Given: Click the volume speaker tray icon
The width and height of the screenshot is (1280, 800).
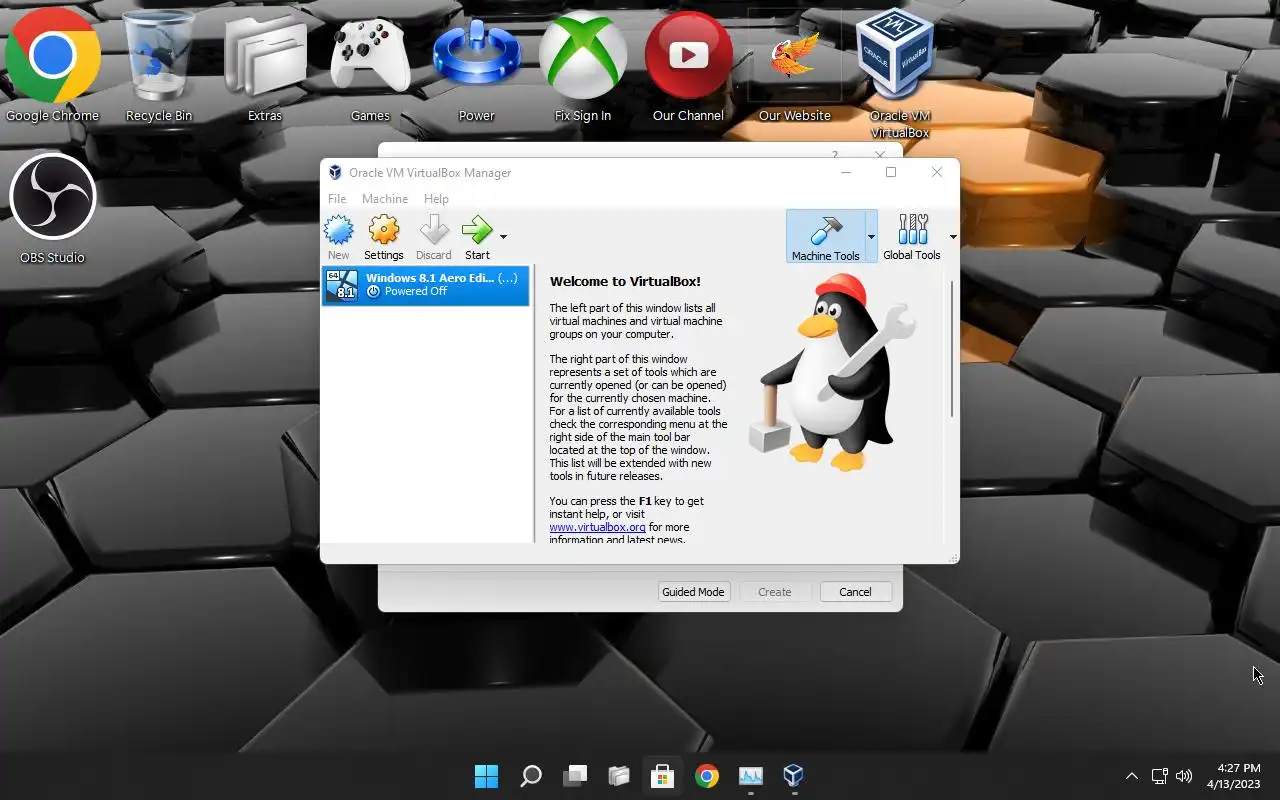Looking at the screenshot, I should pyautogui.click(x=1185, y=776).
